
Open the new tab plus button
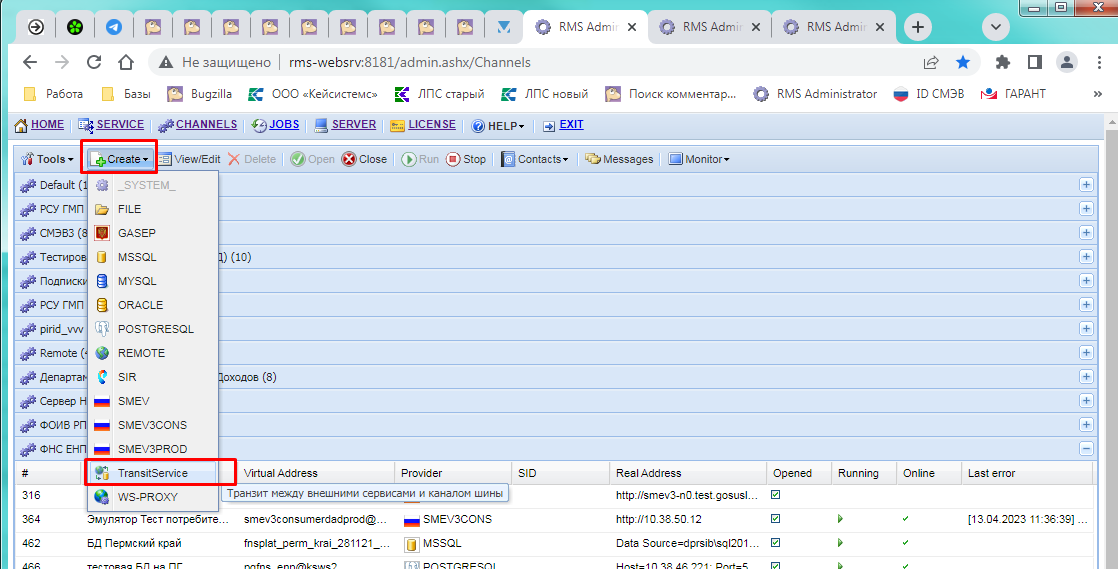[x=918, y=28]
